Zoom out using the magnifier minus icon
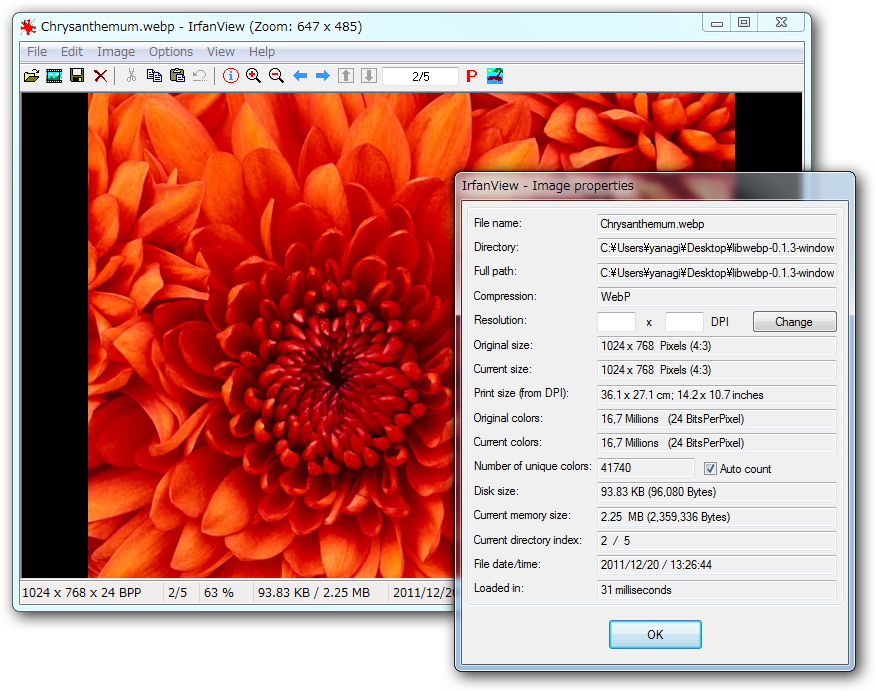This screenshot has height=692, width=876. coord(275,75)
